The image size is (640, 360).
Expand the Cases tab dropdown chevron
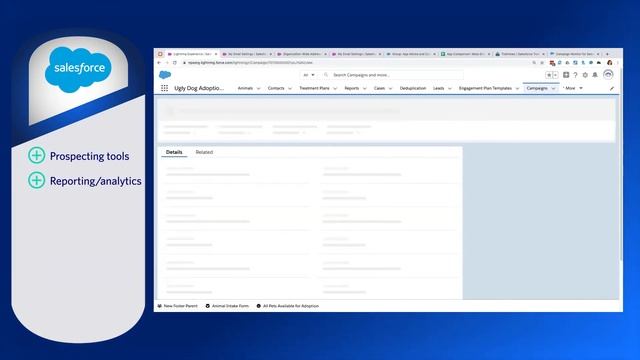390,88
